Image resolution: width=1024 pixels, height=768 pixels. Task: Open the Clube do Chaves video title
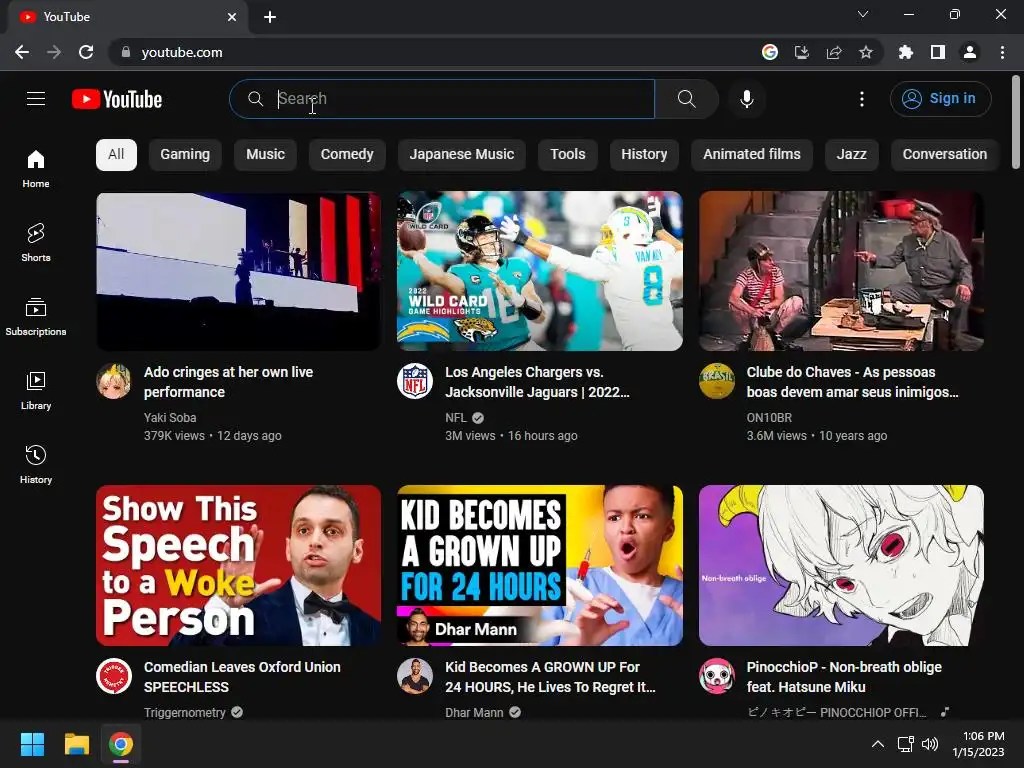(x=852, y=382)
